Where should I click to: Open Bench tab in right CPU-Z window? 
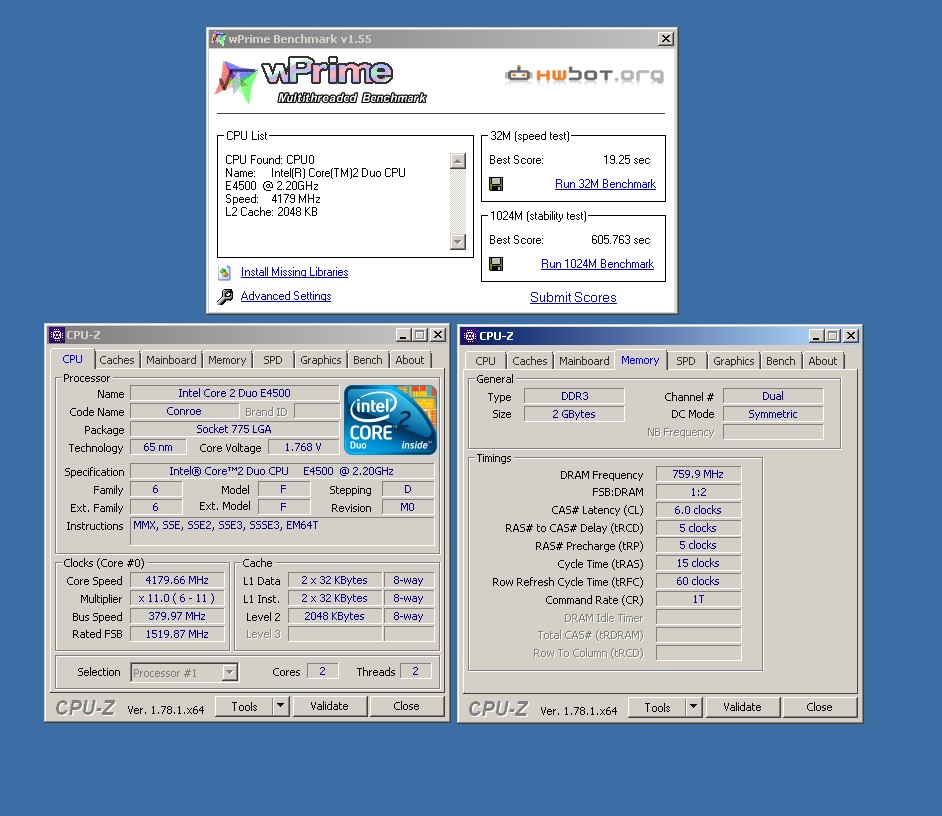click(x=780, y=361)
